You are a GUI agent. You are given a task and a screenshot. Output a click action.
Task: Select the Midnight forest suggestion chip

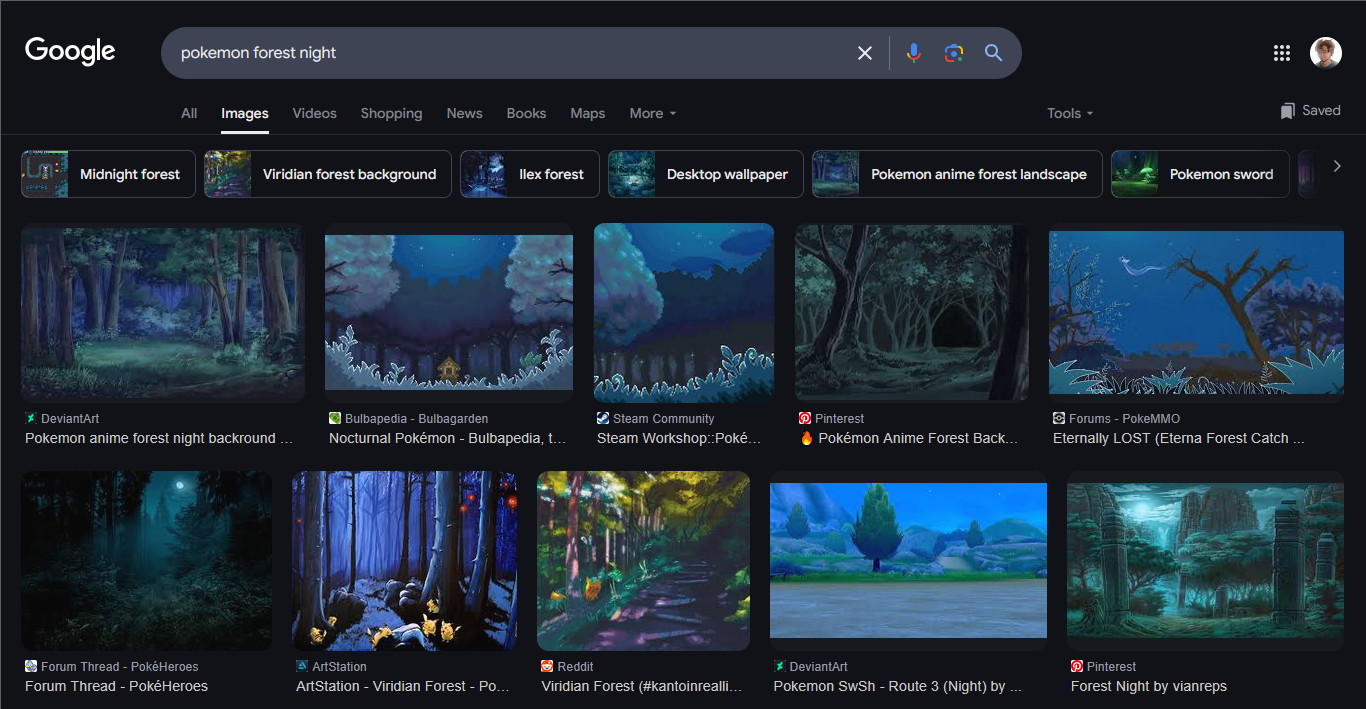[108, 174]
